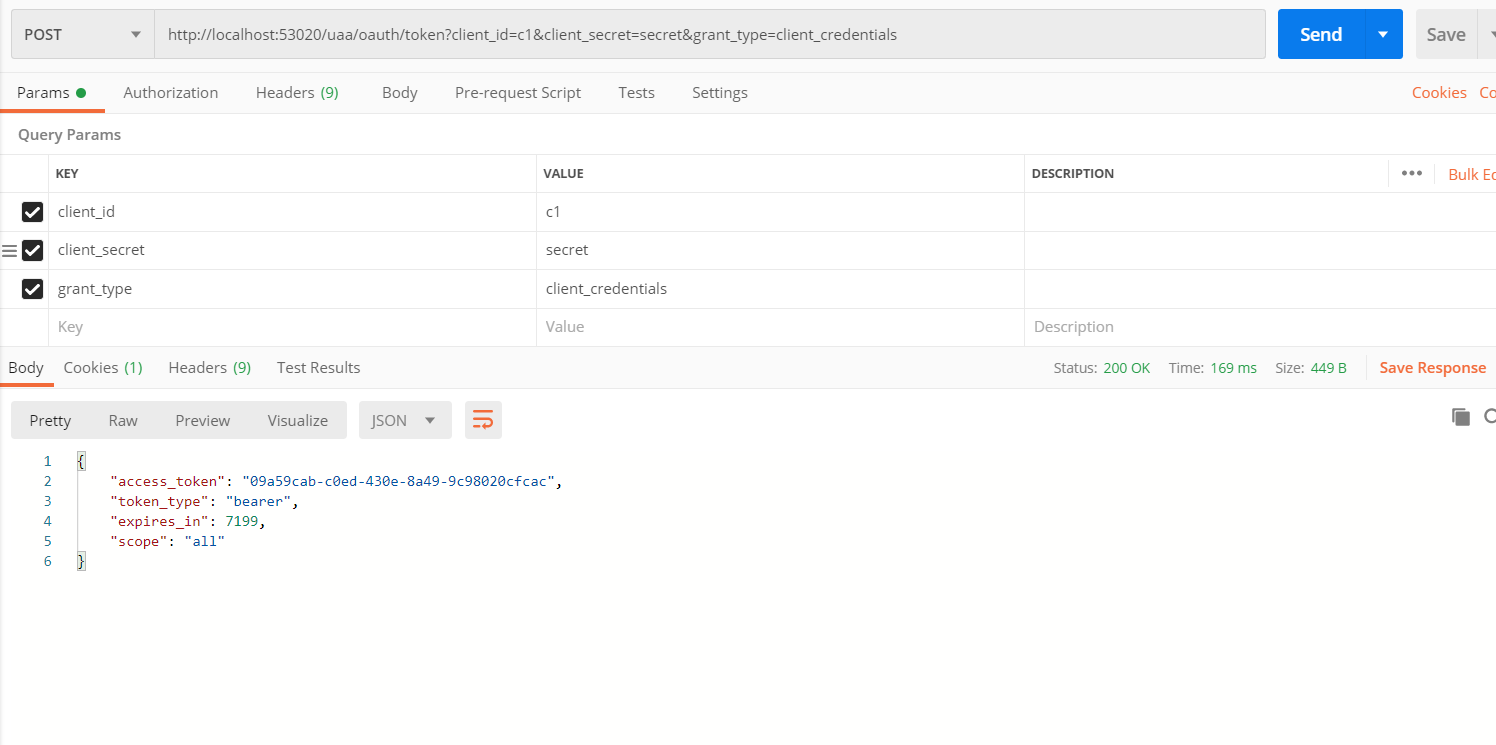The height and width of the screenshot is (745, 1496).
Task: Click the copy response icon
Action: (1461, 417)
